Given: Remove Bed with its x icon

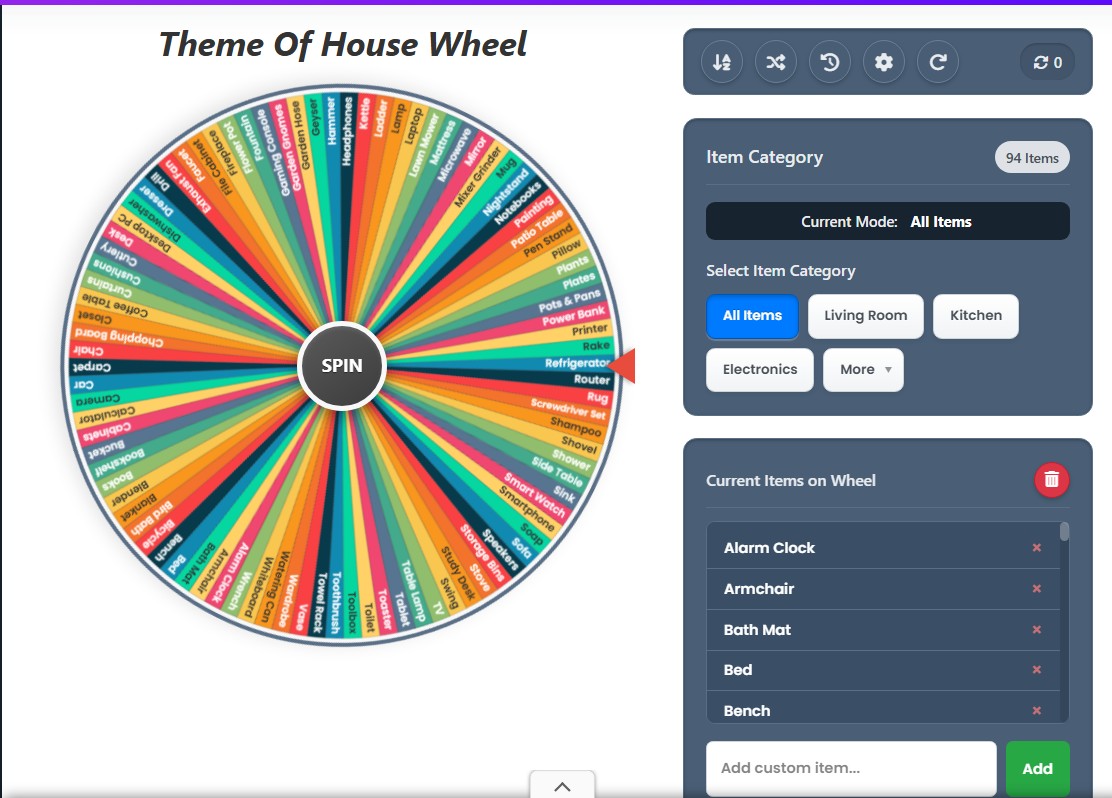Looking at the screenshot, I should coord(1037,670).
